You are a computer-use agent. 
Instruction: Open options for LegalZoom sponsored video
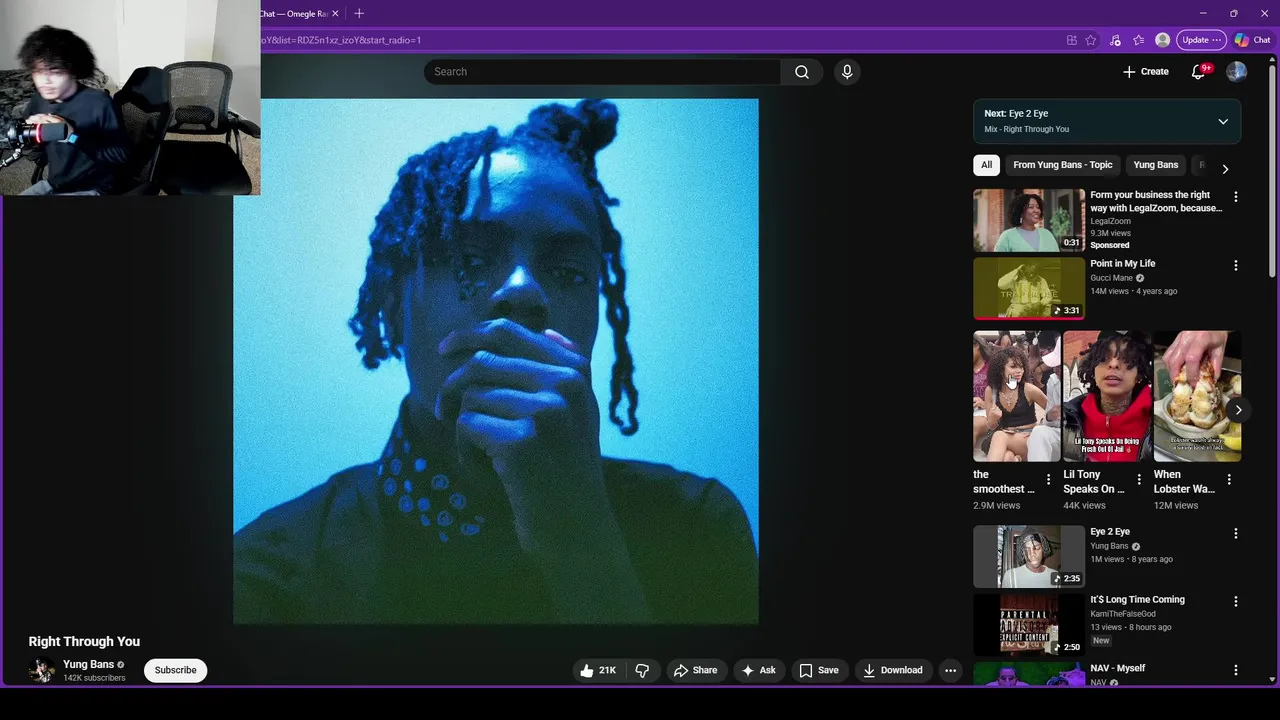pos(1236,197)
